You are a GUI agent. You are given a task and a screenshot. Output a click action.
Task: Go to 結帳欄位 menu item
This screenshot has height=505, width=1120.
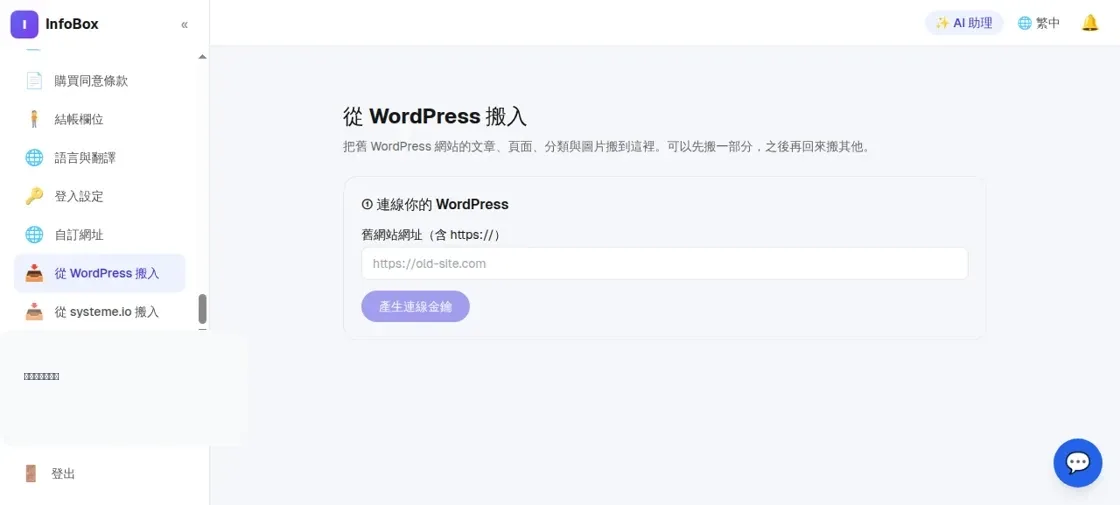point(100,119)
